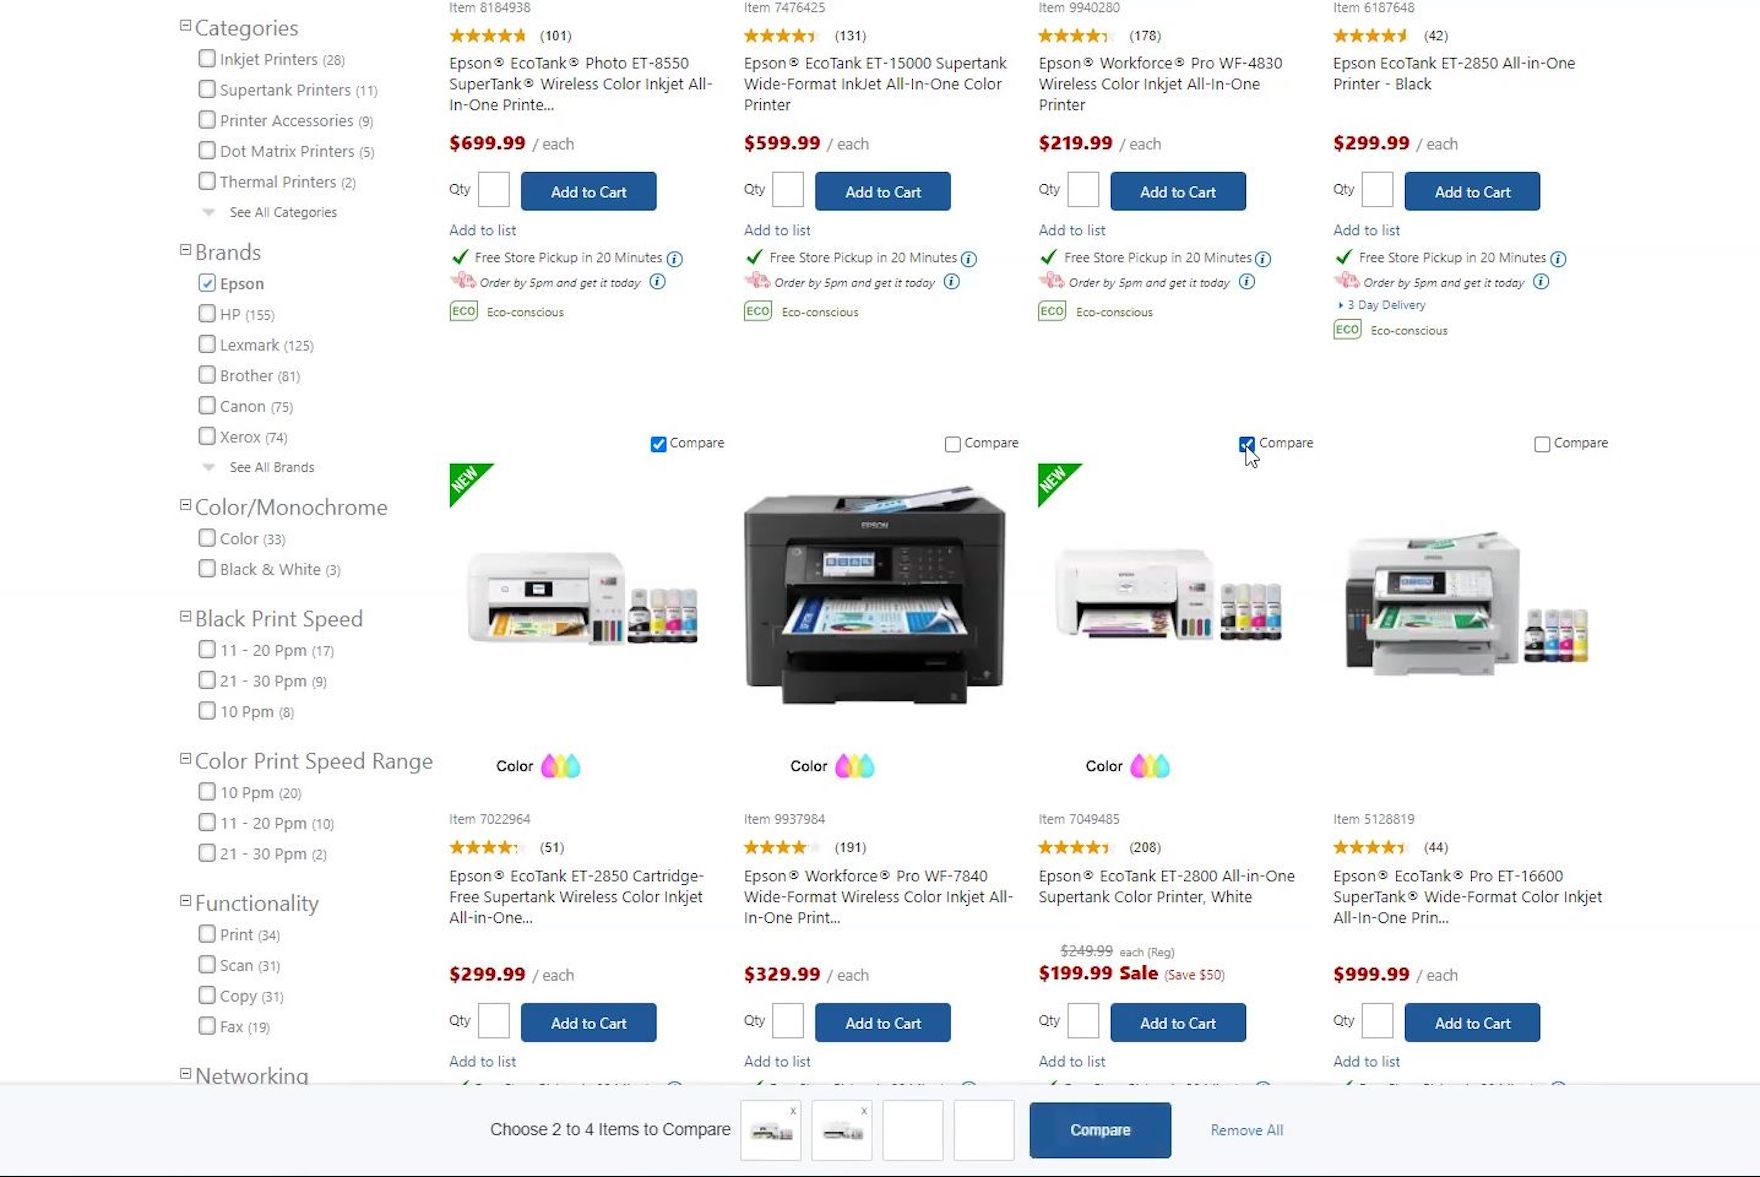This screenshot has height=1177, width=1760.
Task: Click info icon beside ET-8550 store pickup
Action: coord(675,259)
